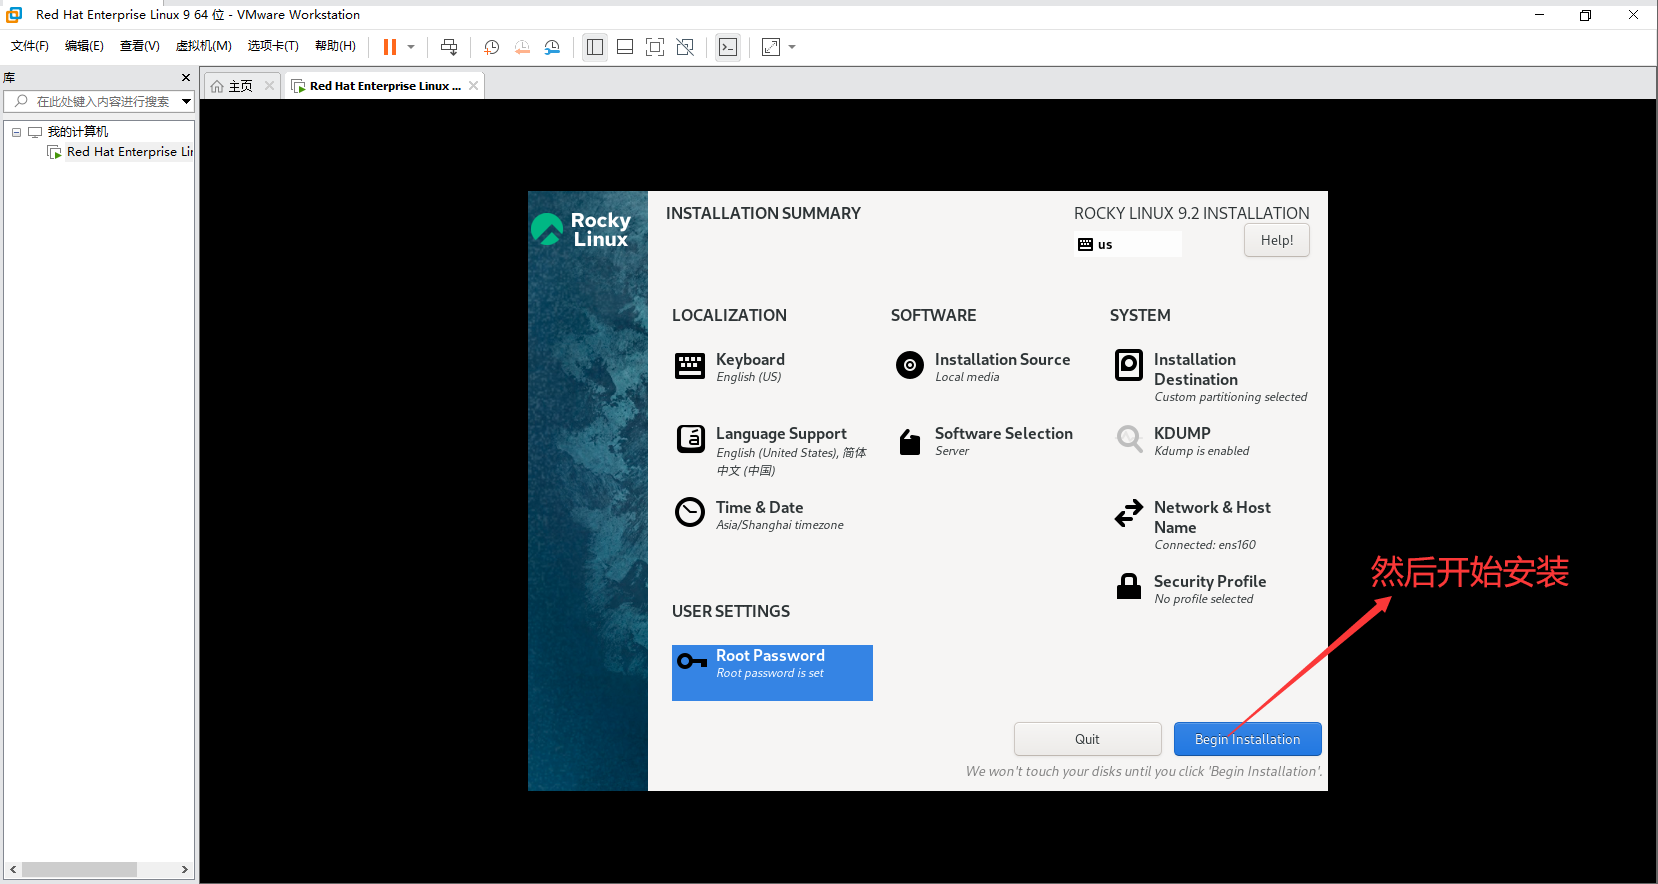Click the KDUMP magnifier icon
Image resolution: width=1658 pixels, height=884 pixels.
[x=1129, y=439]
